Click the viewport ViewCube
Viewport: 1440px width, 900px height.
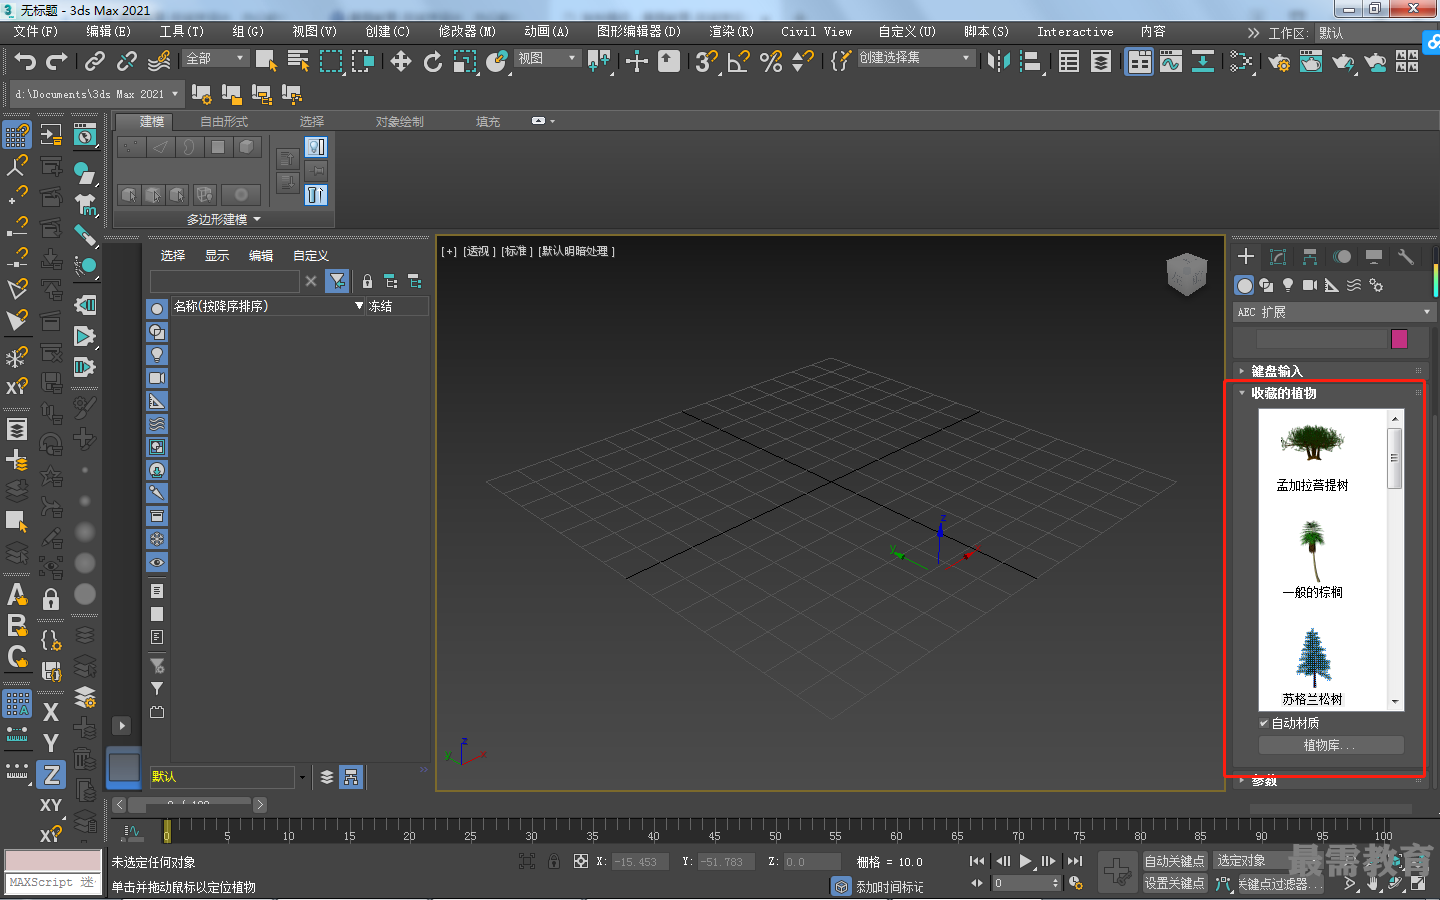click(1187, 274)
